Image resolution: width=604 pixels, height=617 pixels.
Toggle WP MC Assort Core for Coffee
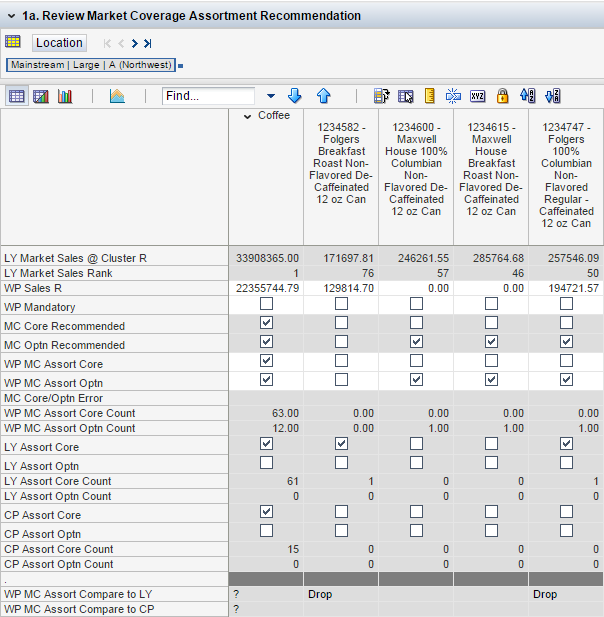pyautogui.click(x=266, y=361)
